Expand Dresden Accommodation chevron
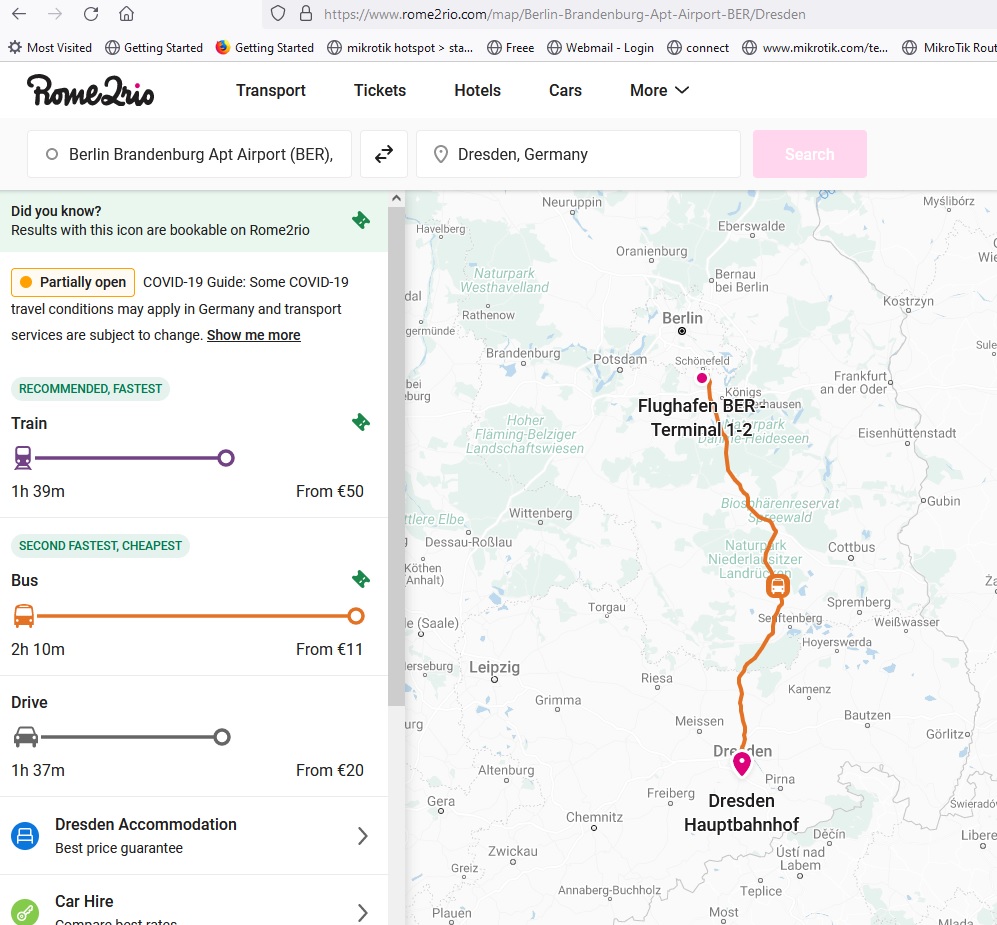This screenshot has width=997, height=925. [362, 836]
